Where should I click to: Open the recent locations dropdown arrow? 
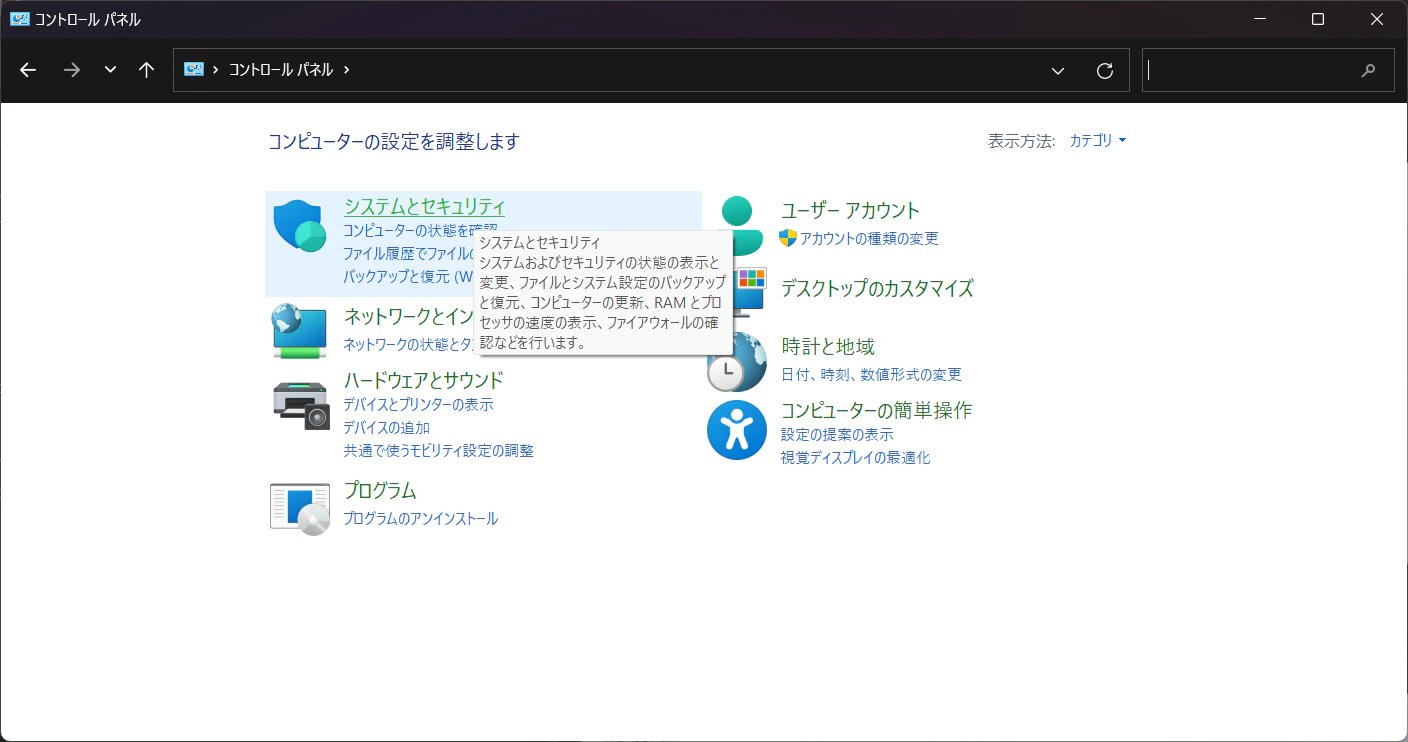click(x=110, y=70)
